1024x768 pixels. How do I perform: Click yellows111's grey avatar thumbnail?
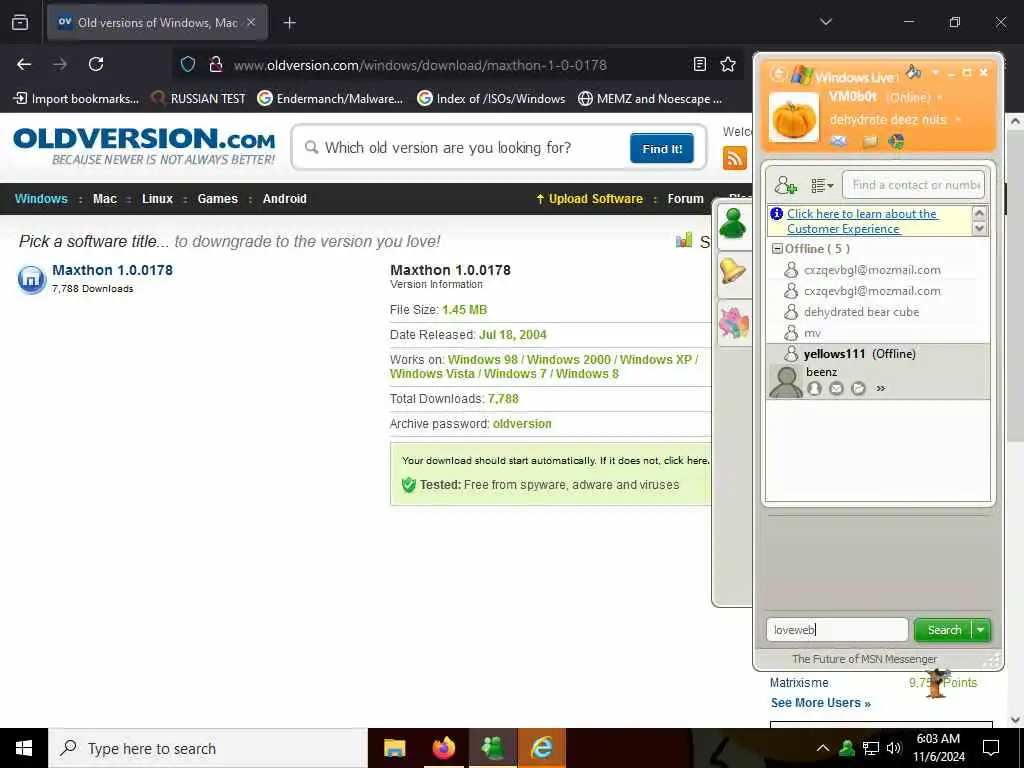(786, 381)
